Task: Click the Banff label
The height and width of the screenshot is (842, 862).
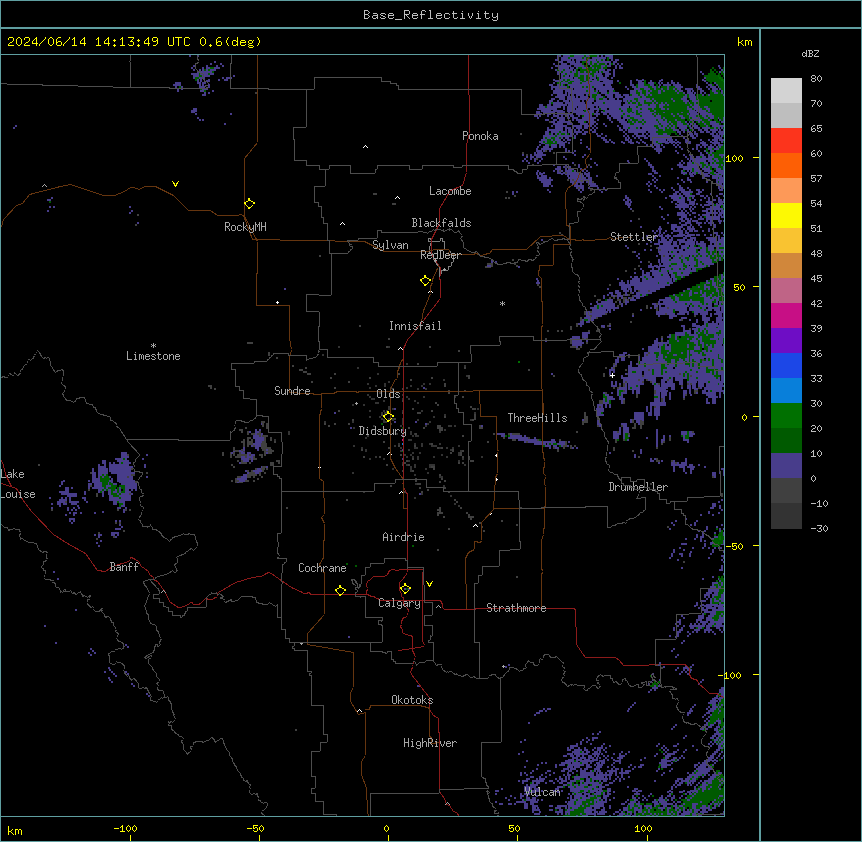Action: click(124, 567)
